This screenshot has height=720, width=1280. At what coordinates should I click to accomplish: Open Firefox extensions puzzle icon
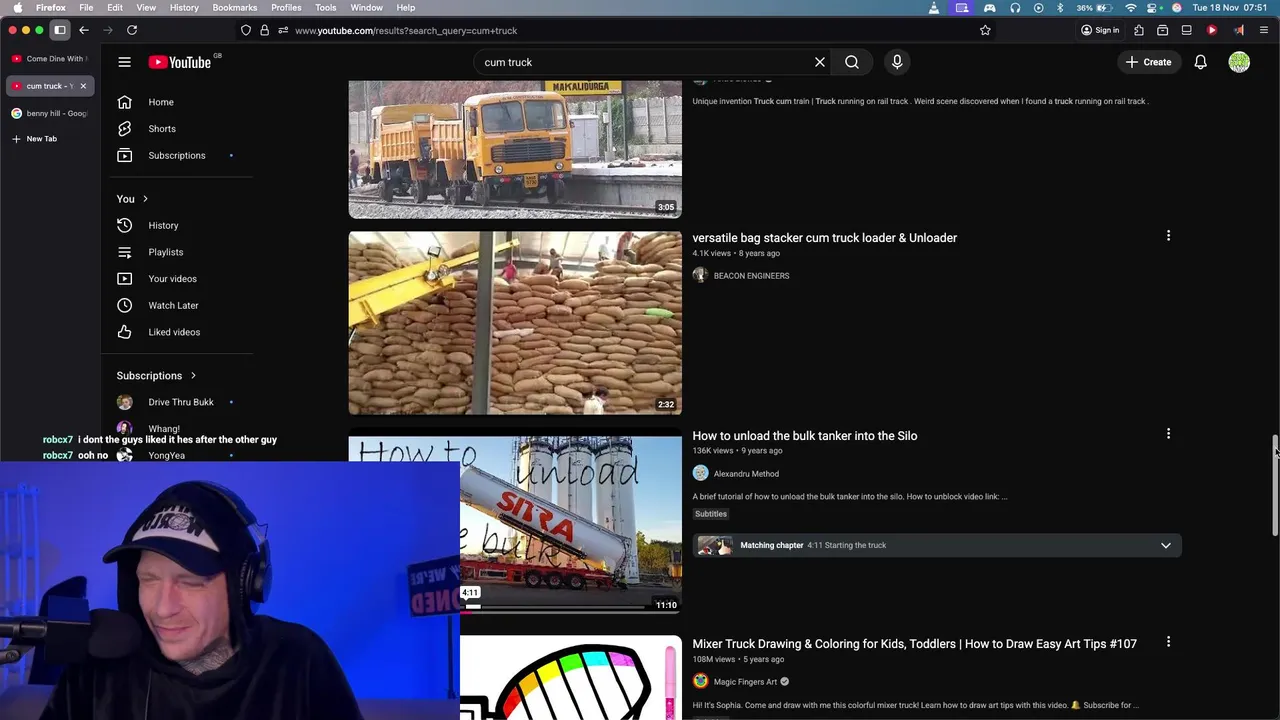[x=1139, y=30]
